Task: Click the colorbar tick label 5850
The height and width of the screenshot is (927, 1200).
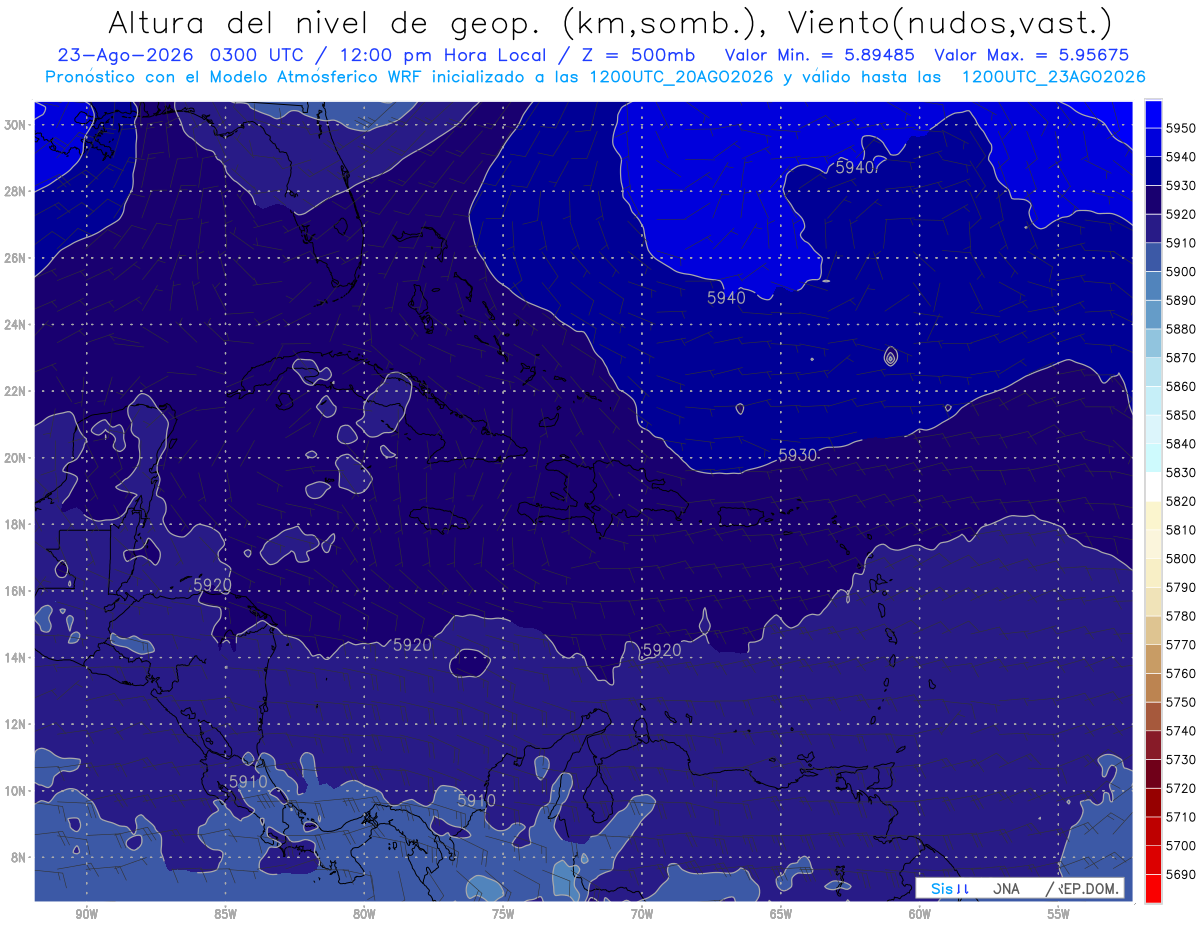Action: [x=1181, y=415]
